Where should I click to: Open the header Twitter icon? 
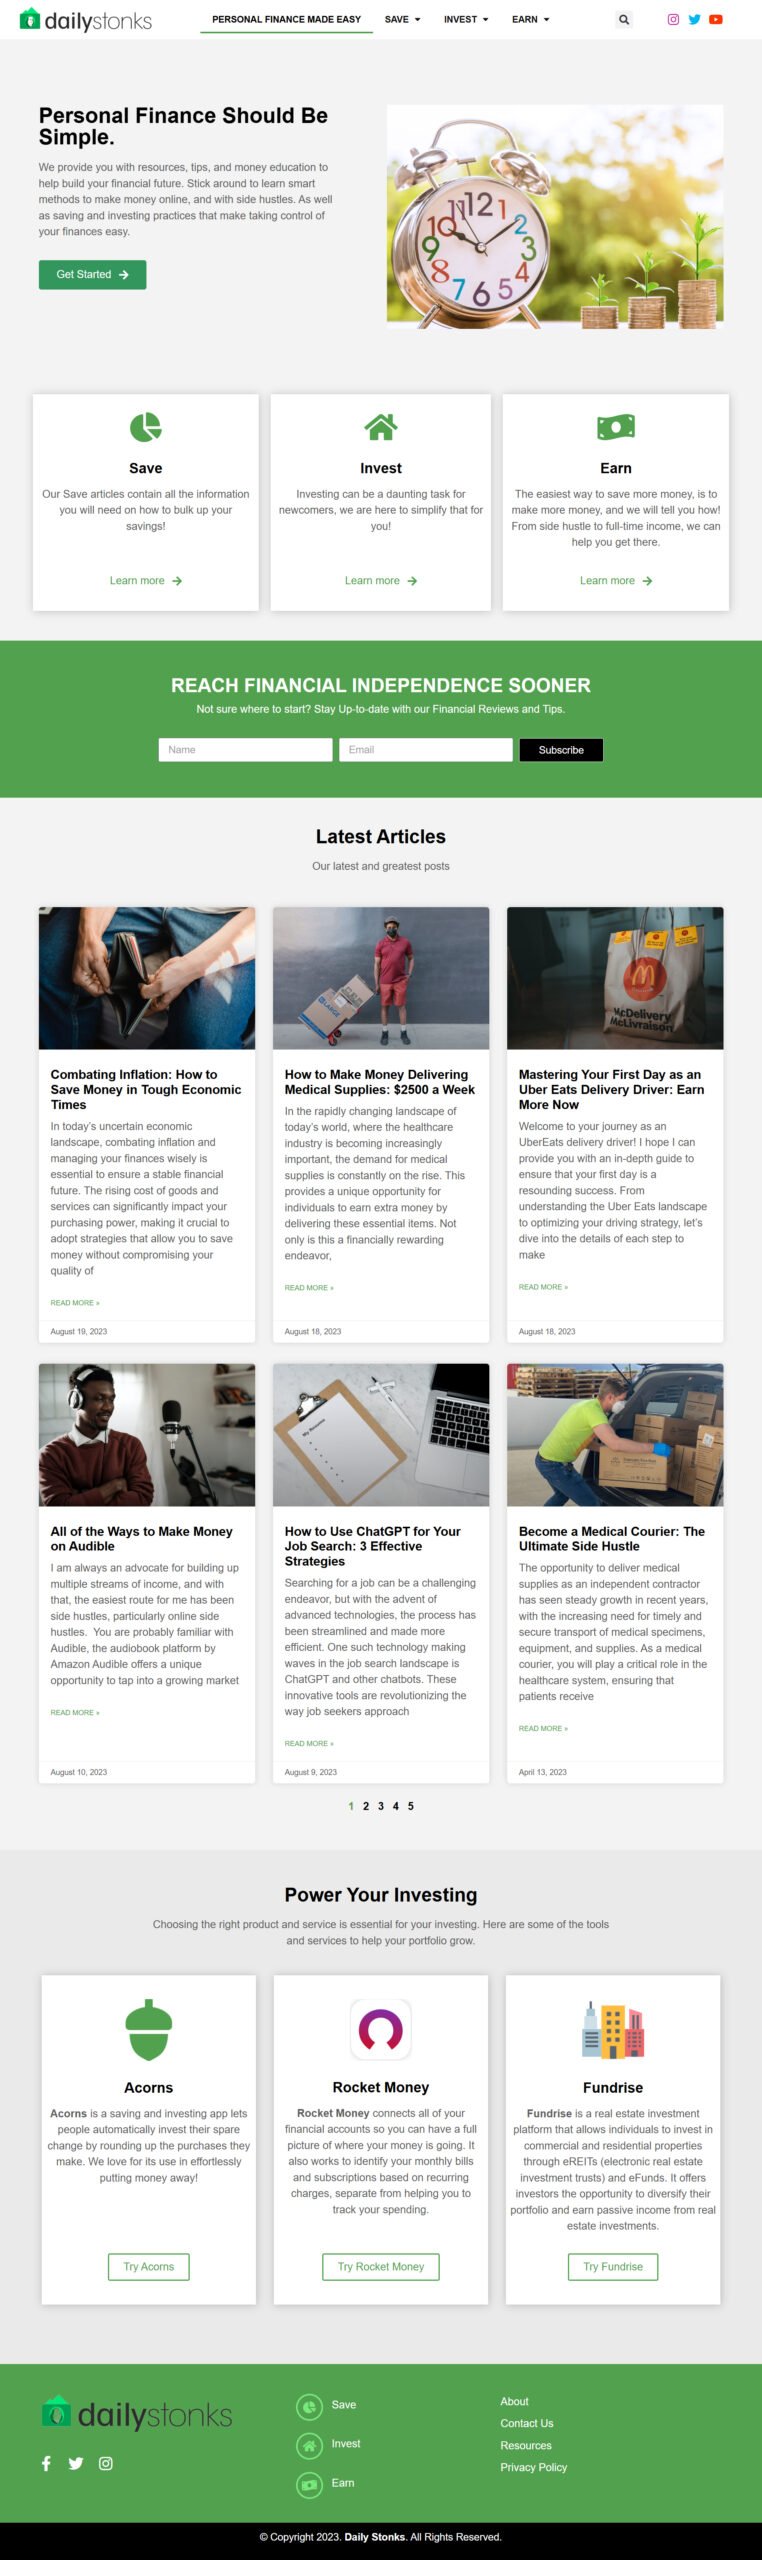(x=694, y=19)
